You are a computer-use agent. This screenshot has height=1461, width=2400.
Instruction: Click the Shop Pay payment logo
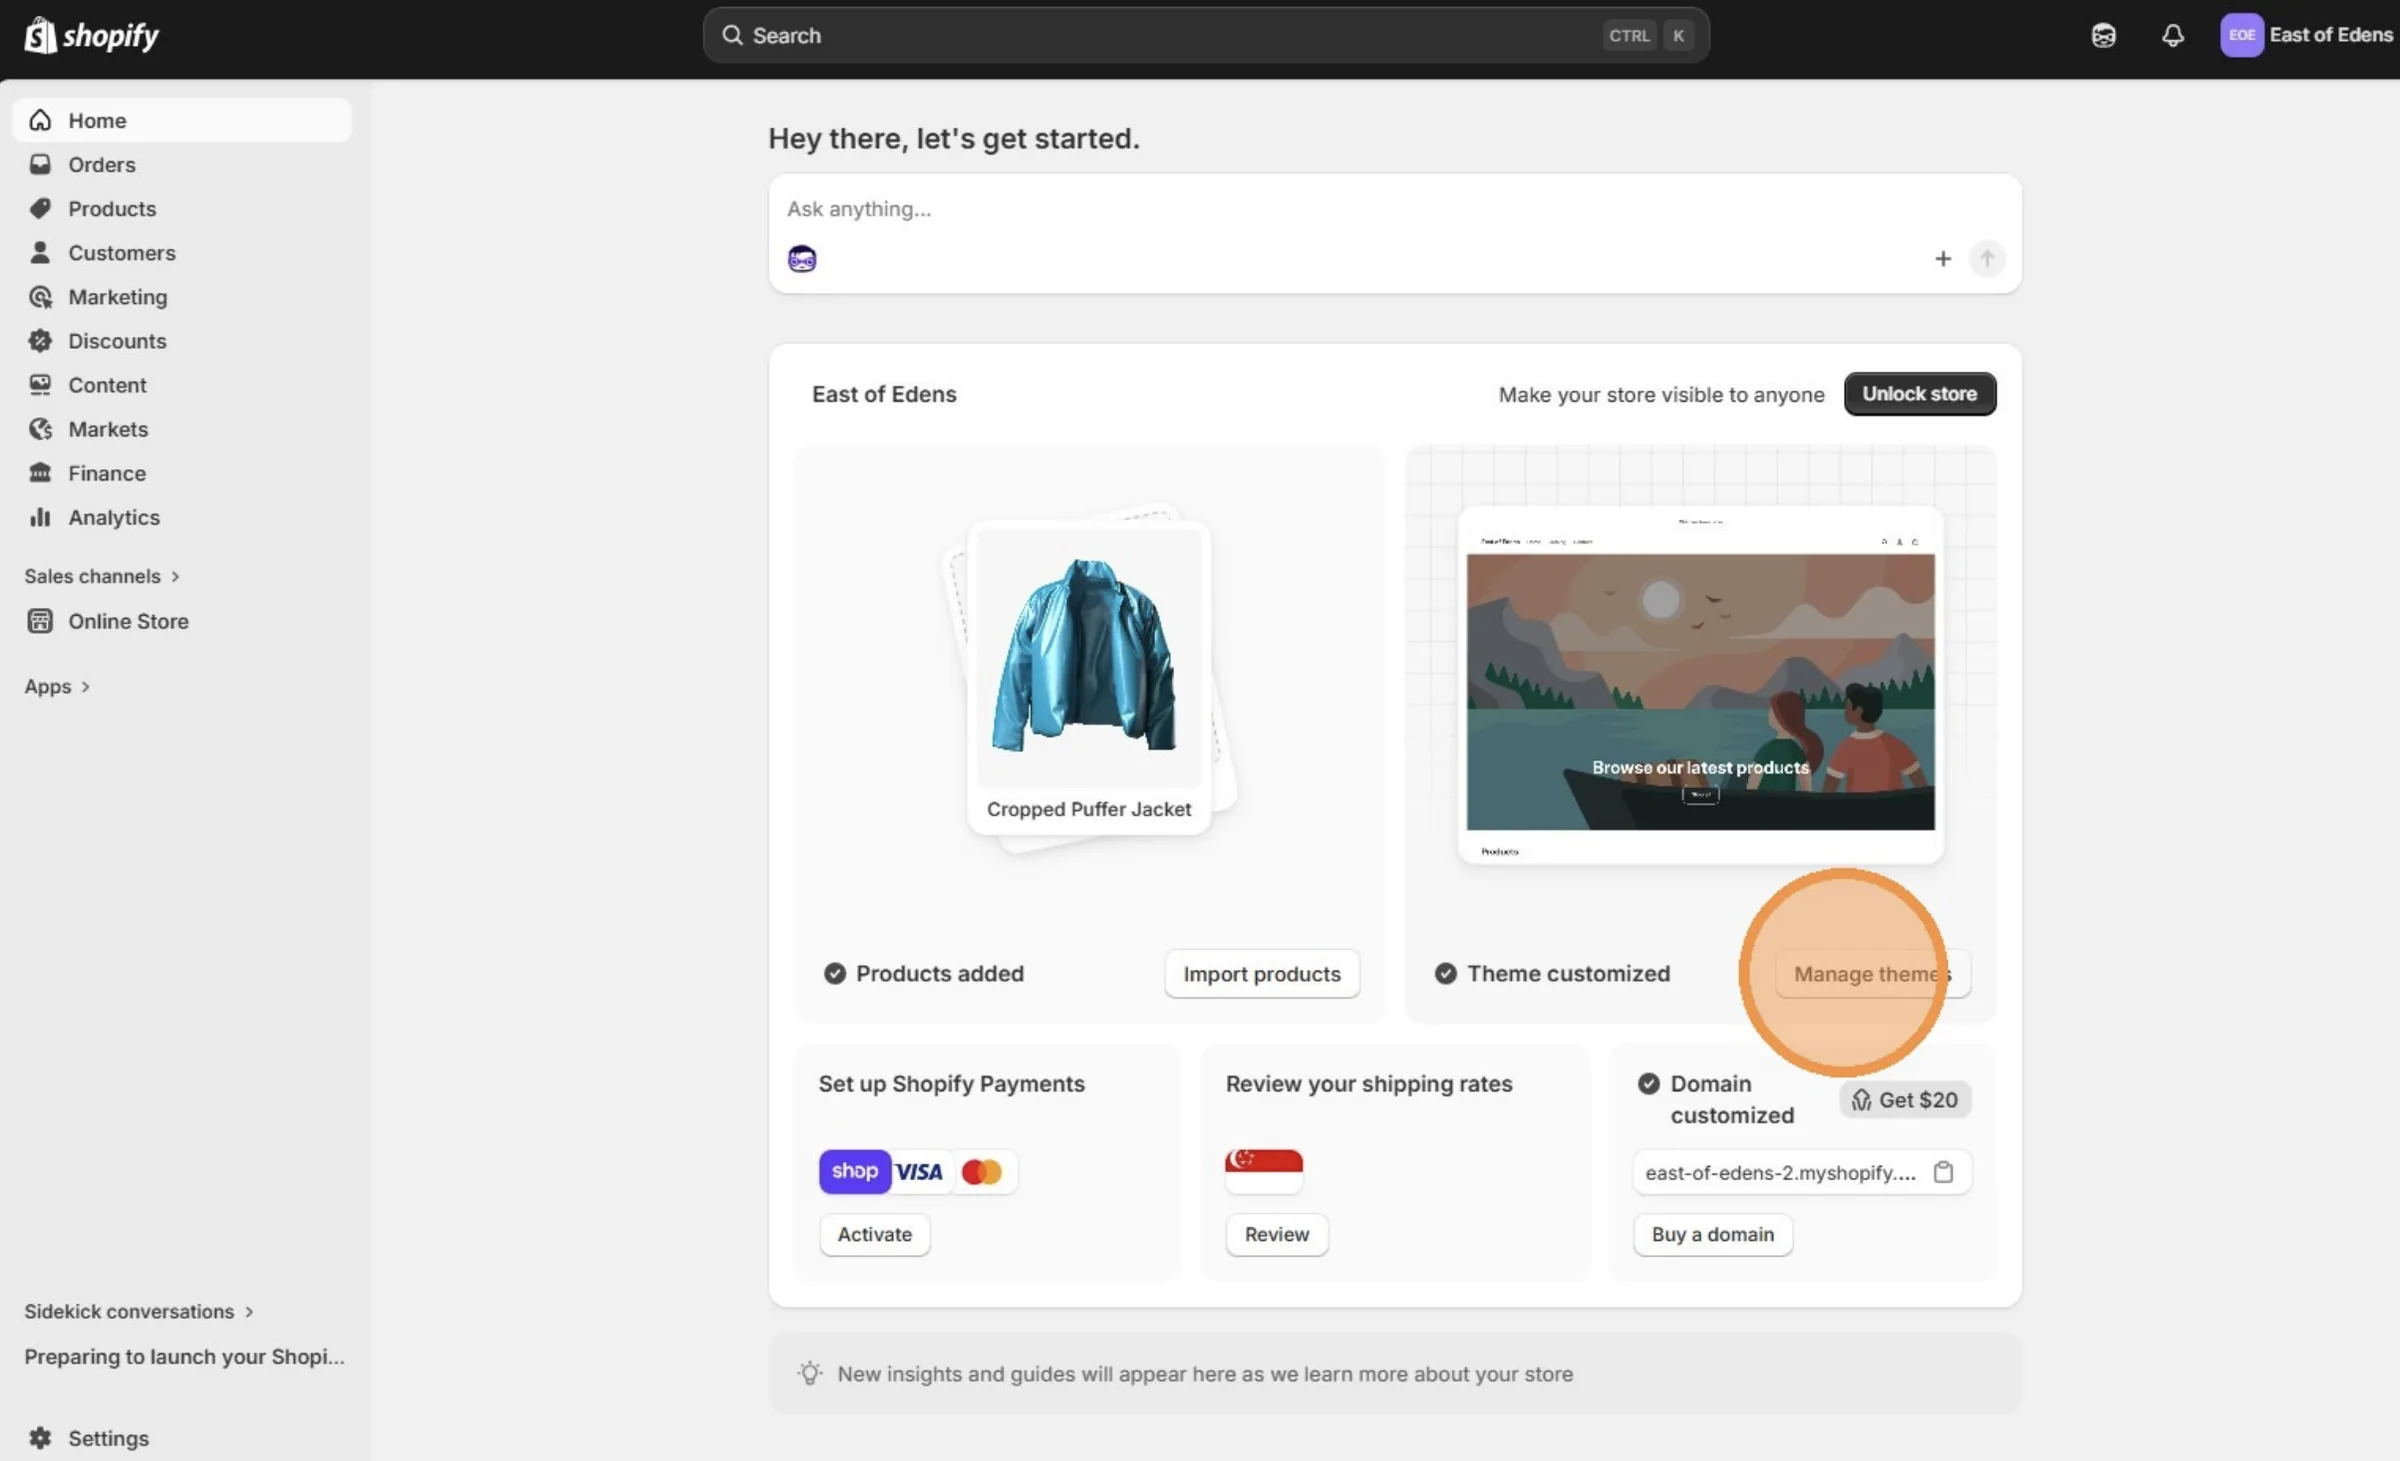(x=855, y=1171)
